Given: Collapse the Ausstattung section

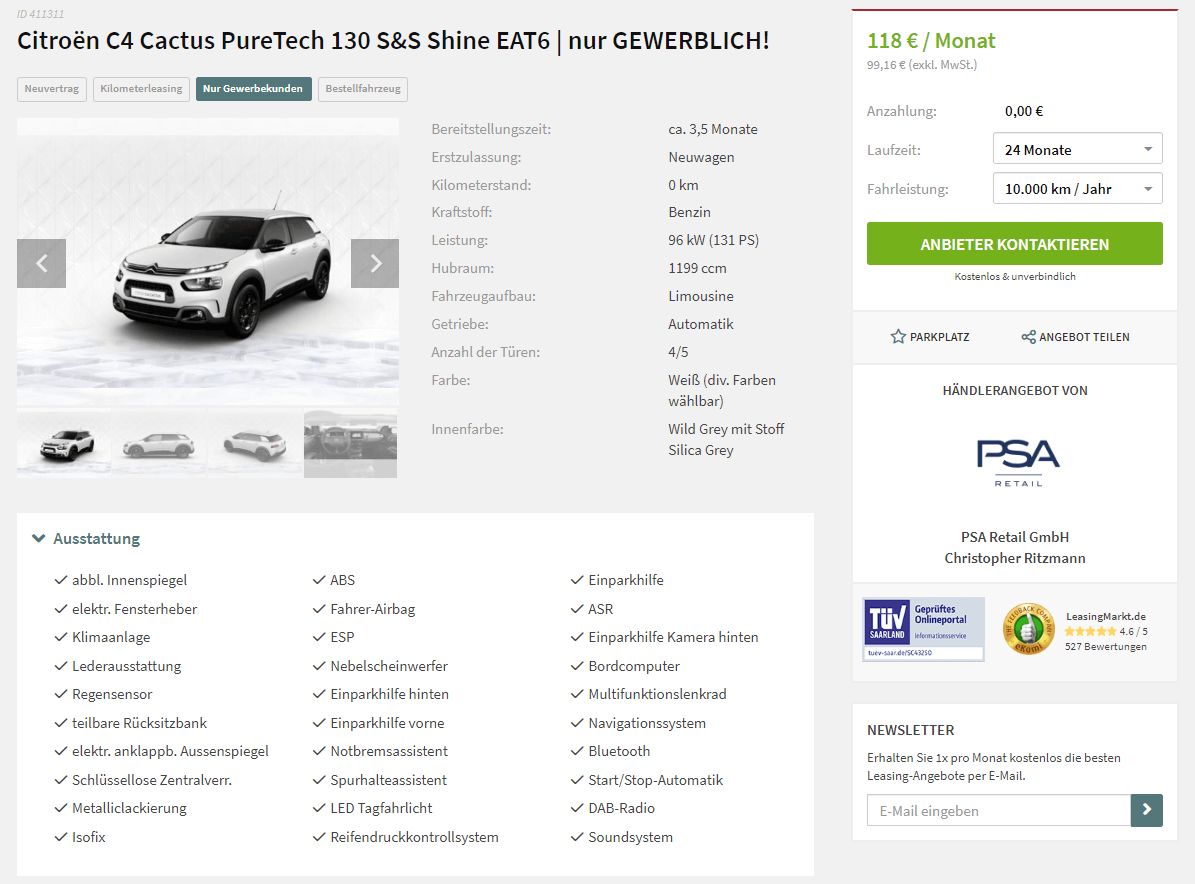Looking at the screenshot, I should tap(39, 539).
